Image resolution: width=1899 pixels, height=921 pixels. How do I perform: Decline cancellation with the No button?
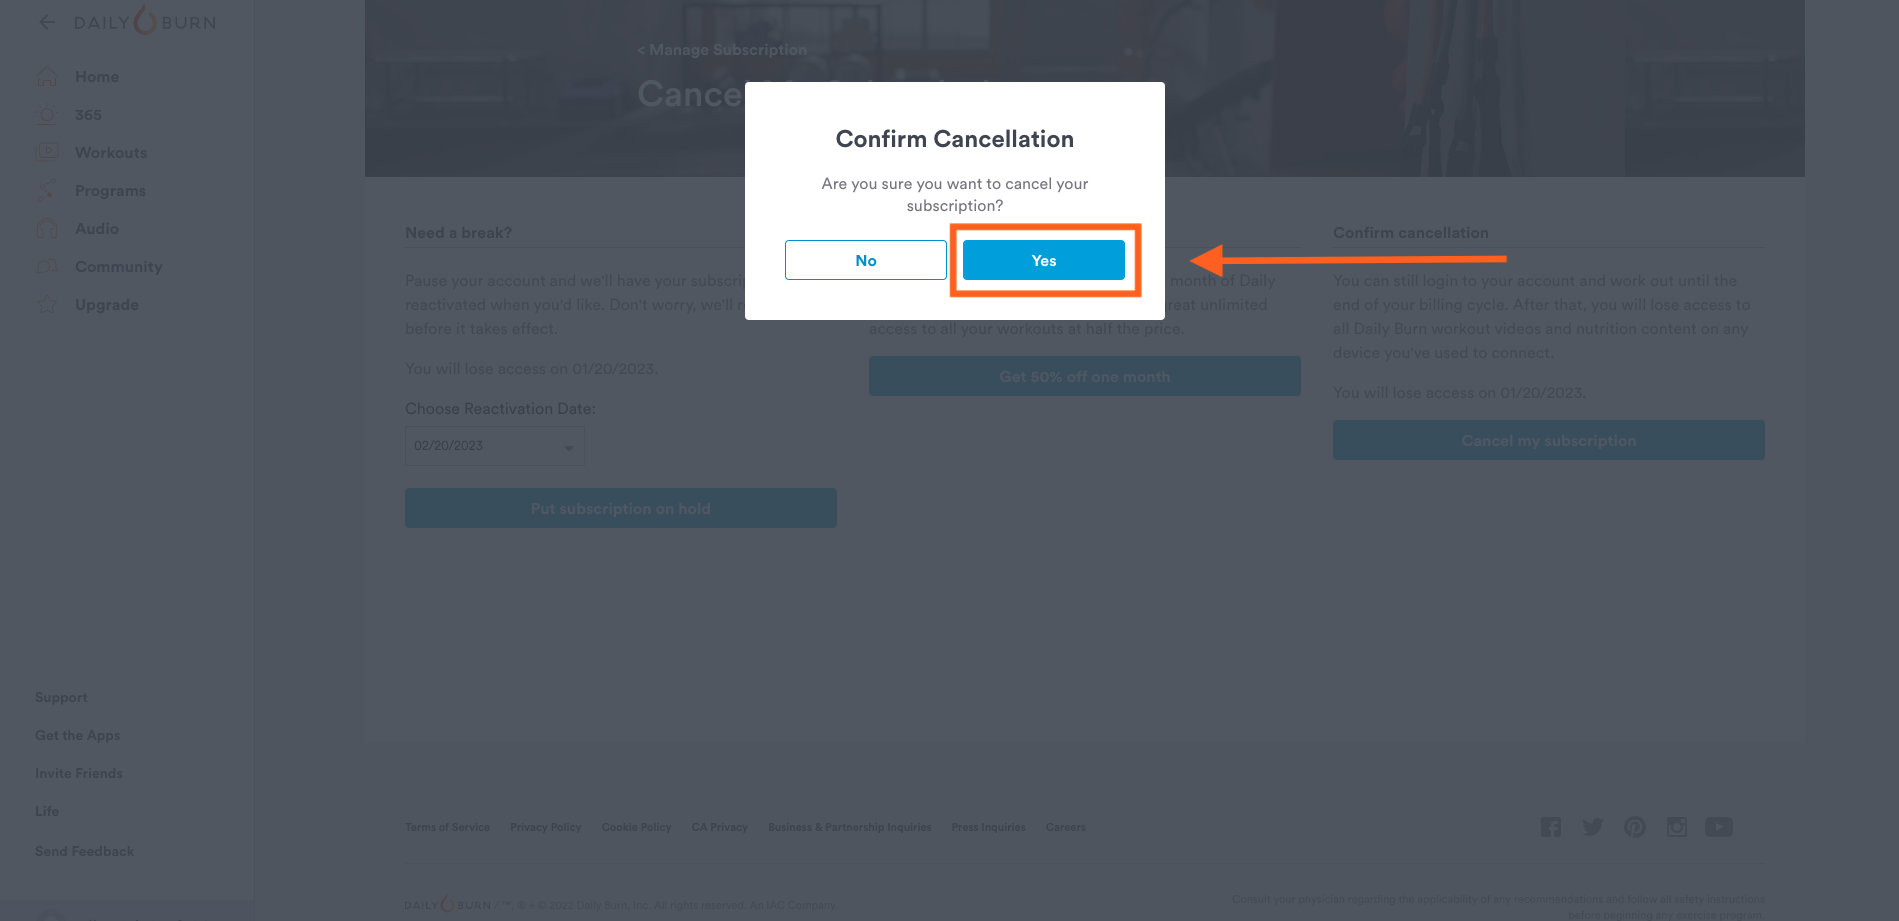866,260
